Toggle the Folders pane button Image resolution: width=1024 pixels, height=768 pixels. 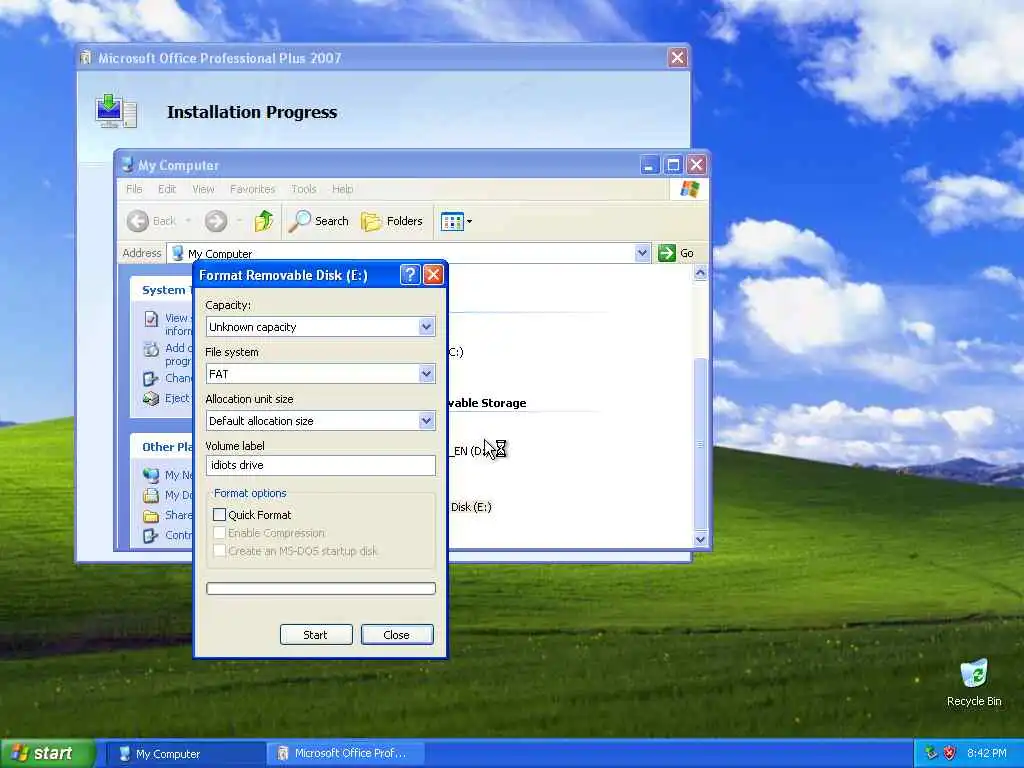pyautogui.click(x=392, y=221)
